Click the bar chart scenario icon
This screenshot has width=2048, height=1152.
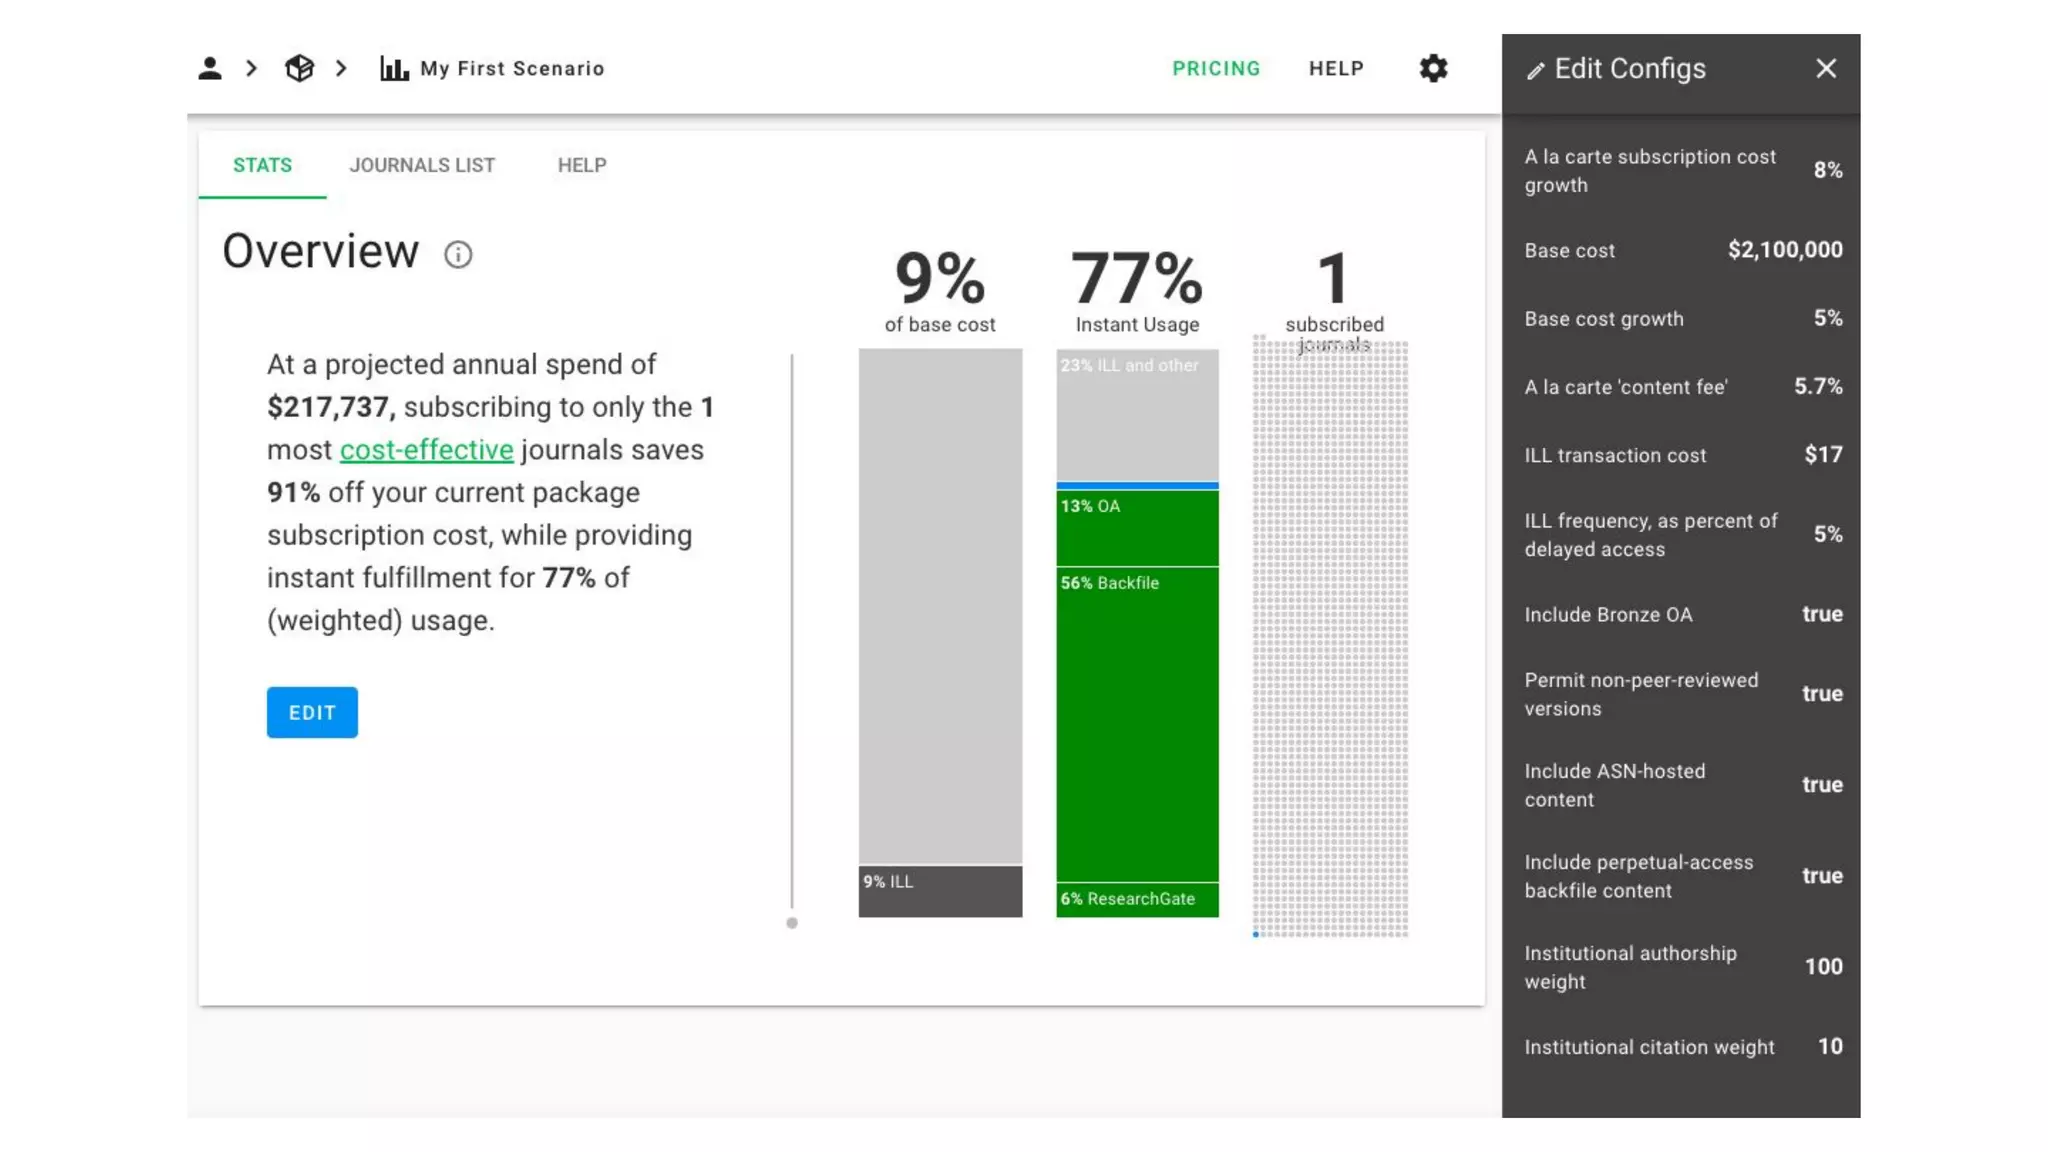394,68
